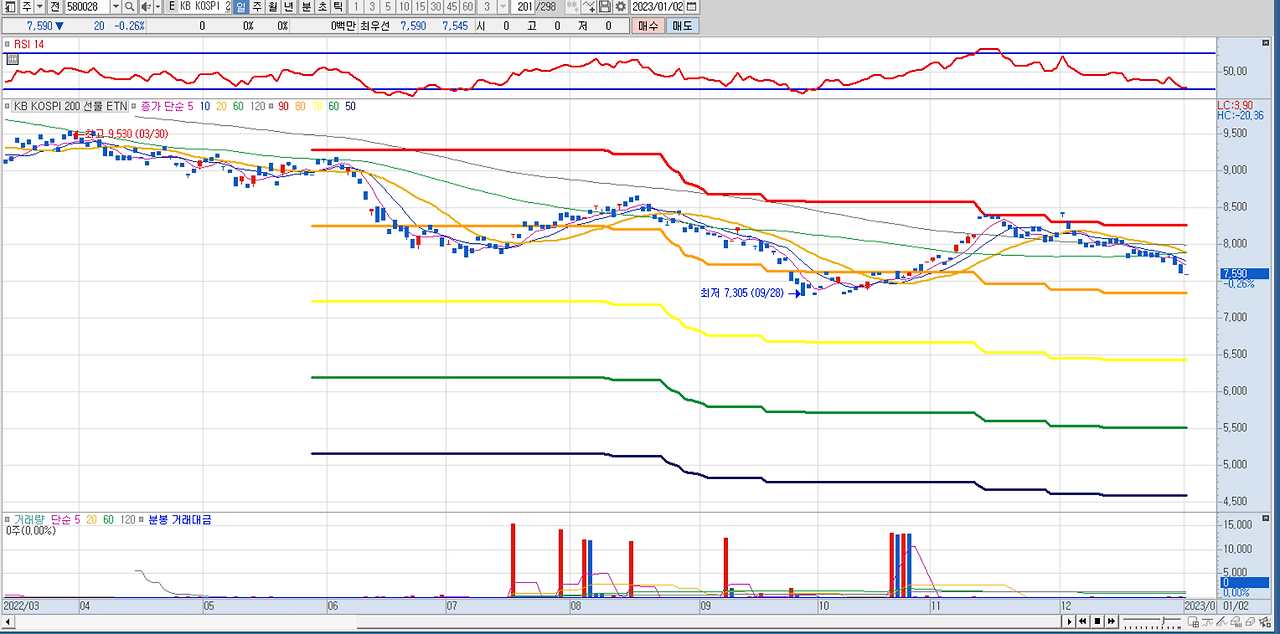Click the pencil draw icon at bottom right
The image size is (1280, 634).
1221,622
